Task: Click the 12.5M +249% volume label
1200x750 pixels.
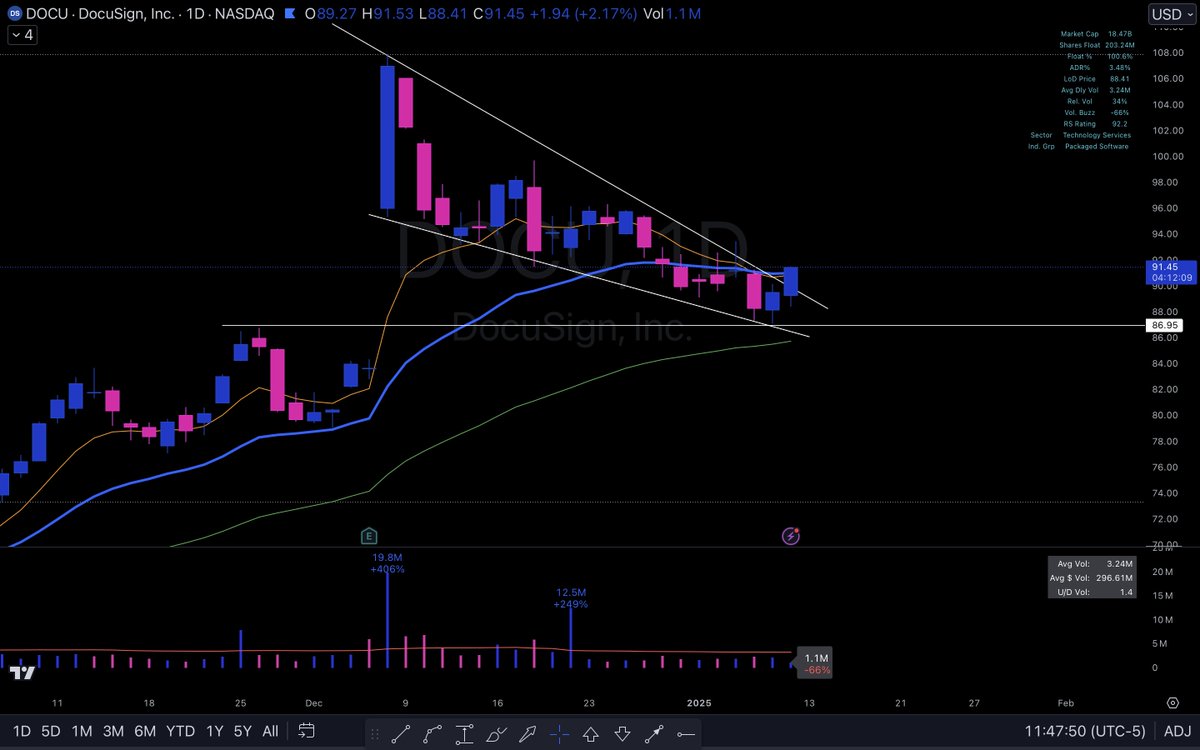Action: [570, 598]
